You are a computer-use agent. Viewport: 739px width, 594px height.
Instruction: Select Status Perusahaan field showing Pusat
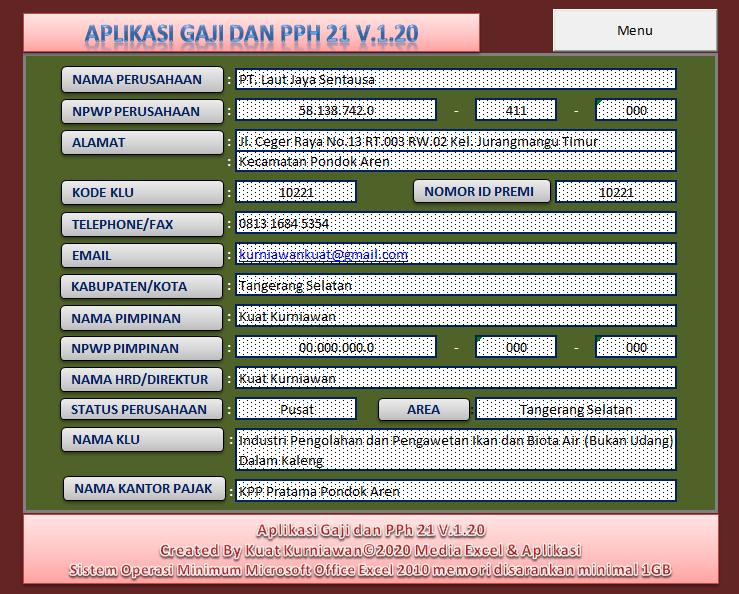296,409
